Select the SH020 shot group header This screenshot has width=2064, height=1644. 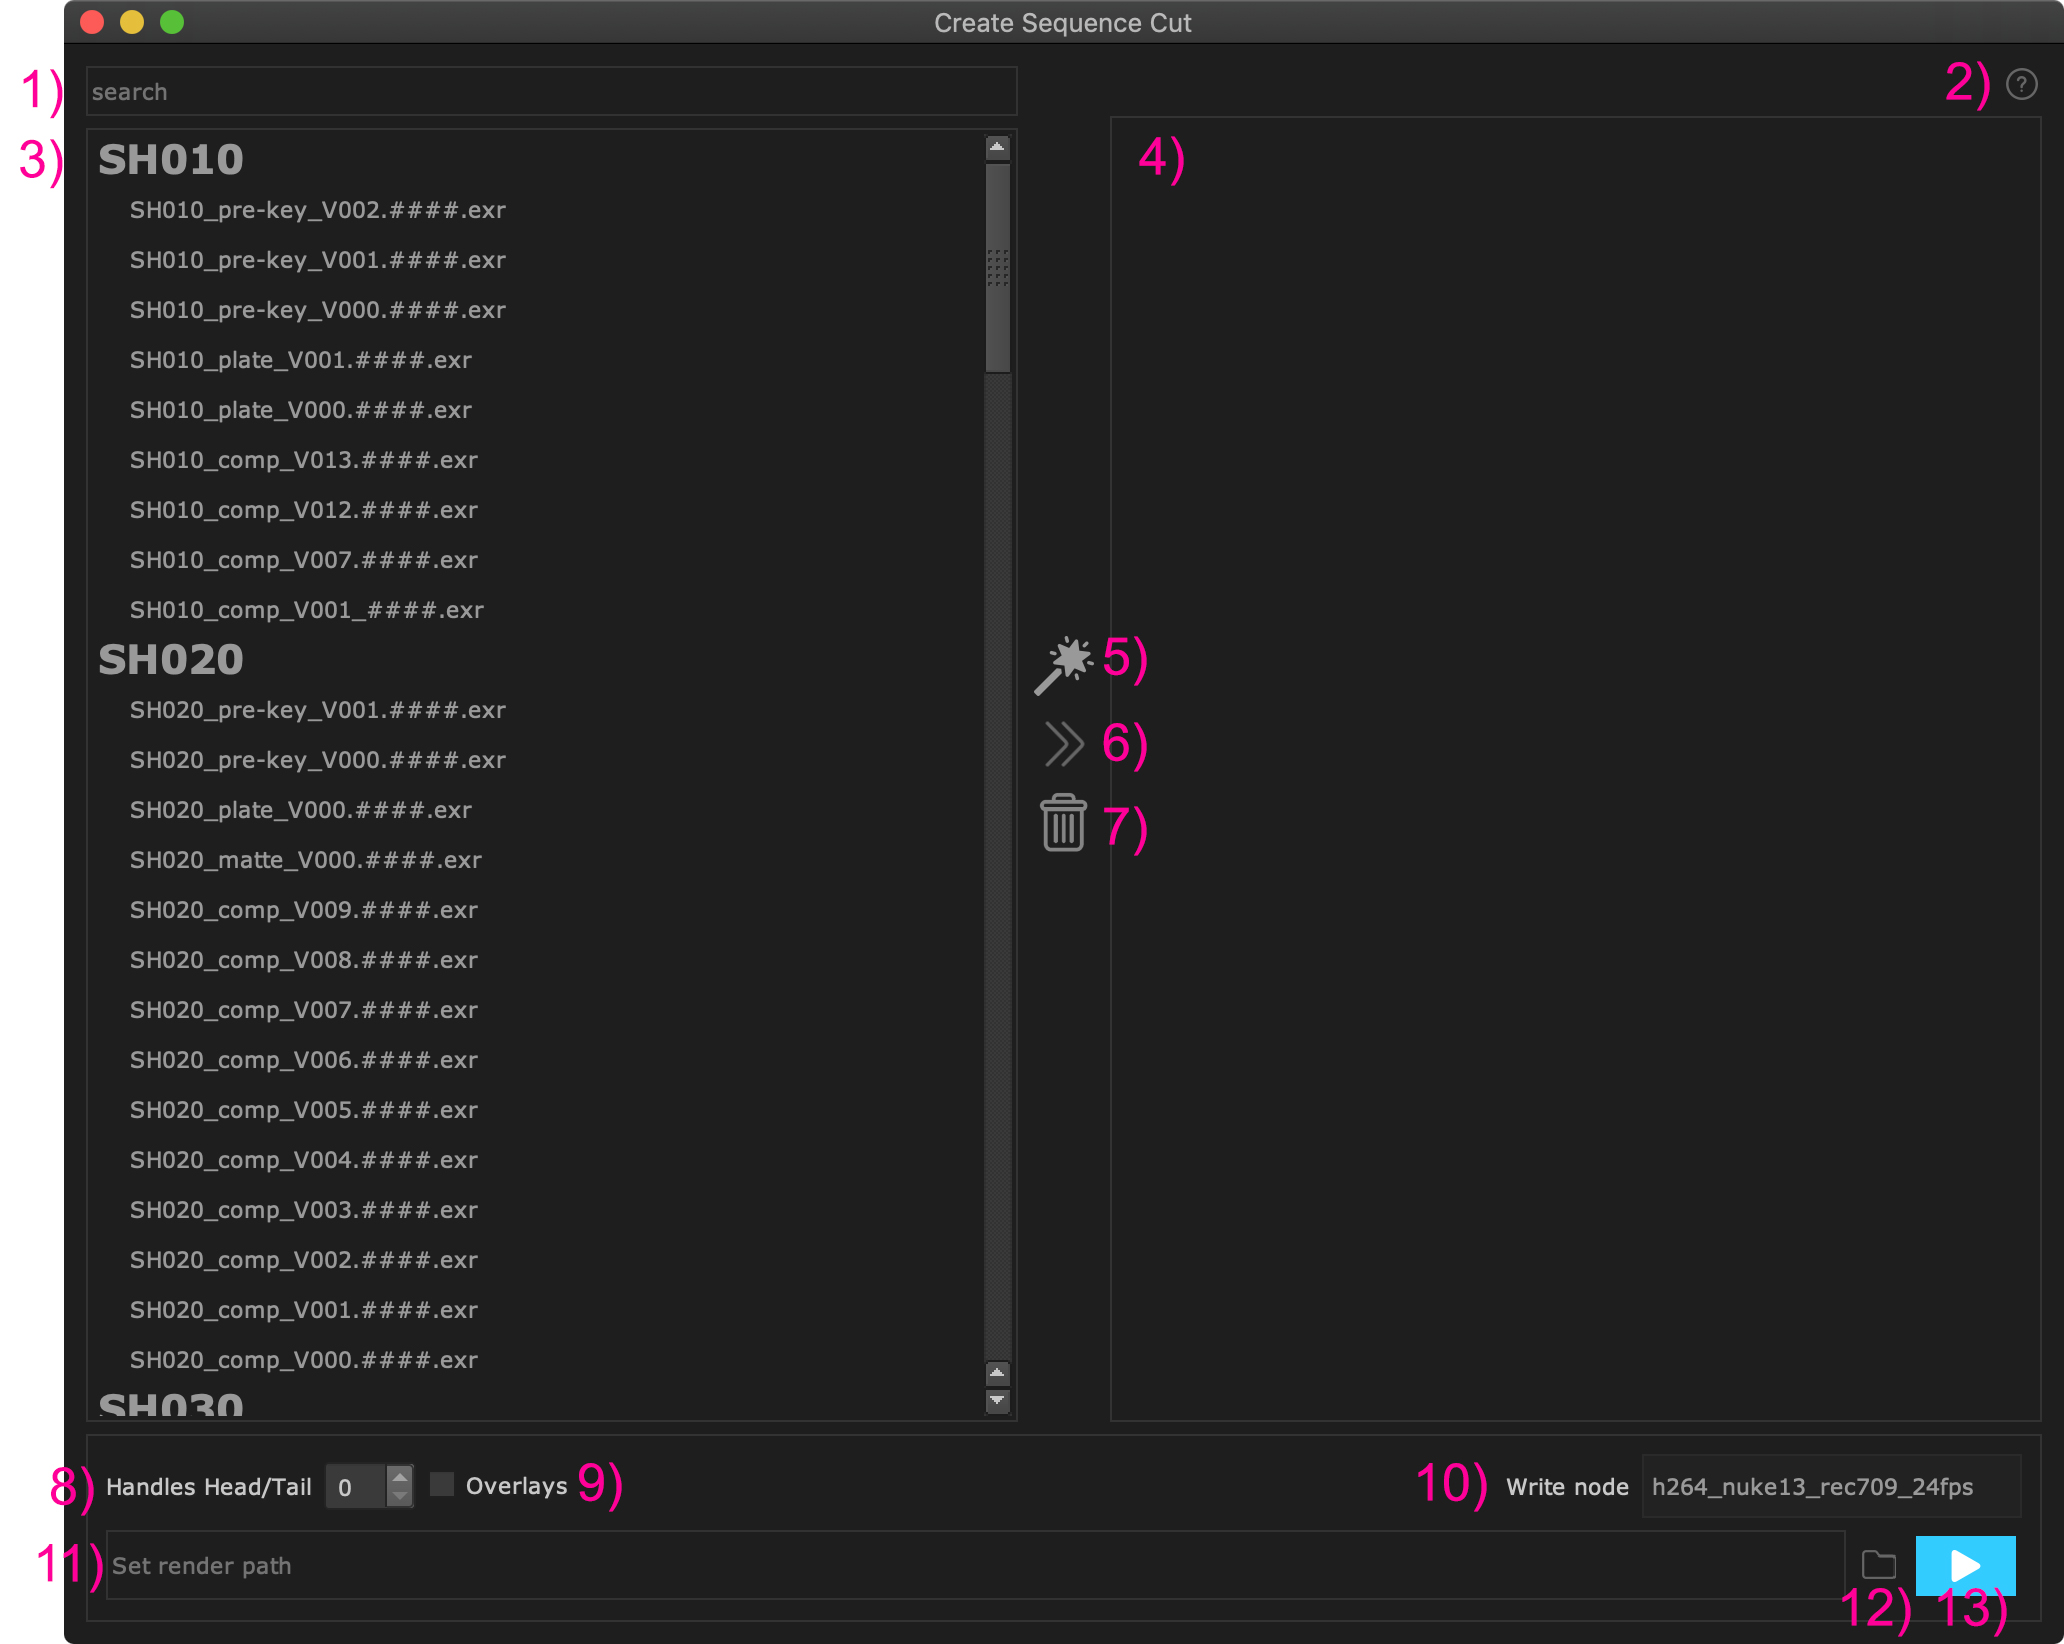coord(171,660)
